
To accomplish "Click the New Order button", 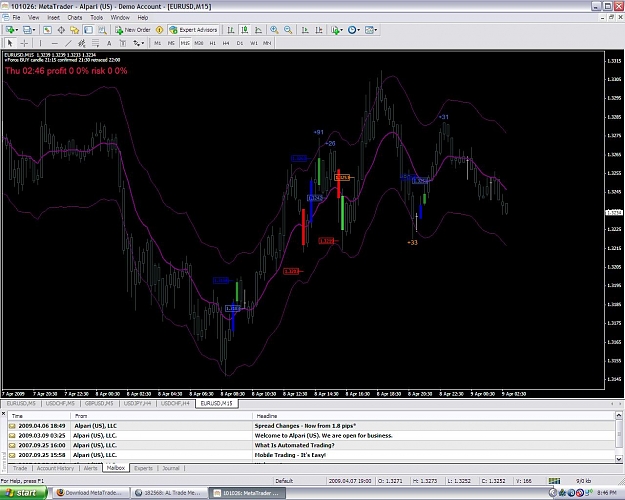I will (x=132, y=30).
